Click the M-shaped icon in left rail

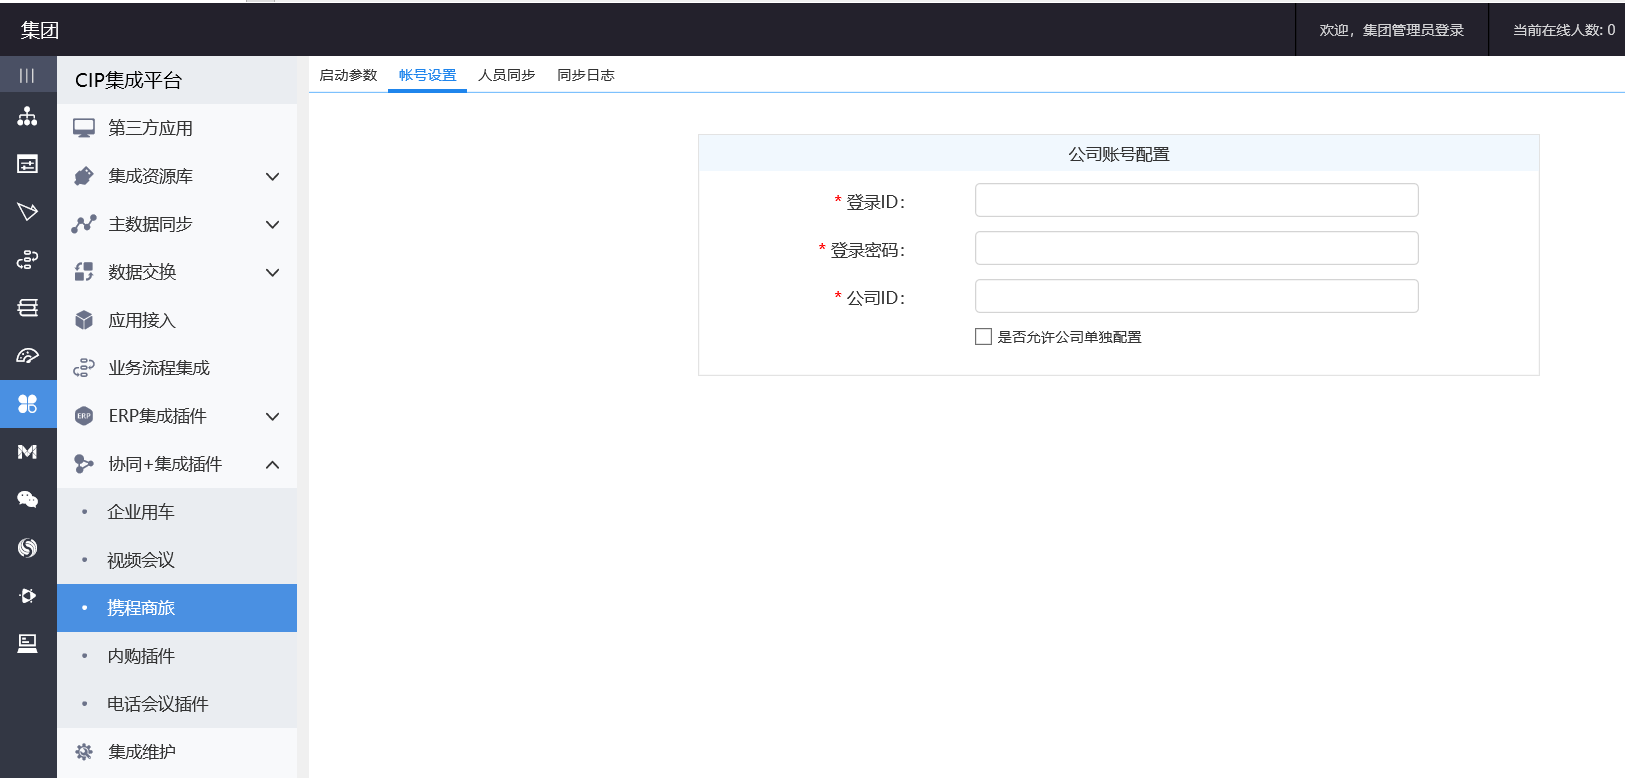click(x=27, y=452)
